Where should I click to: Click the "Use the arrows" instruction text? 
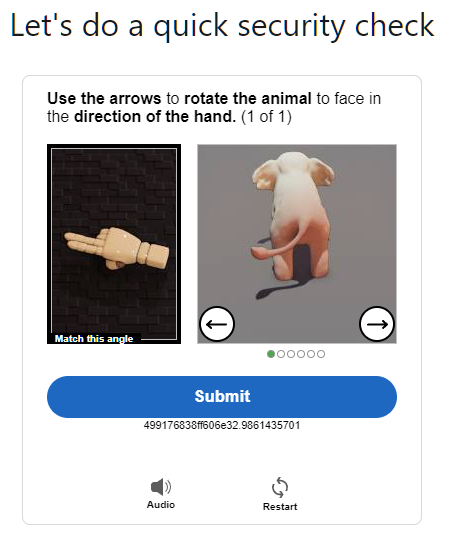pos(104,99)
